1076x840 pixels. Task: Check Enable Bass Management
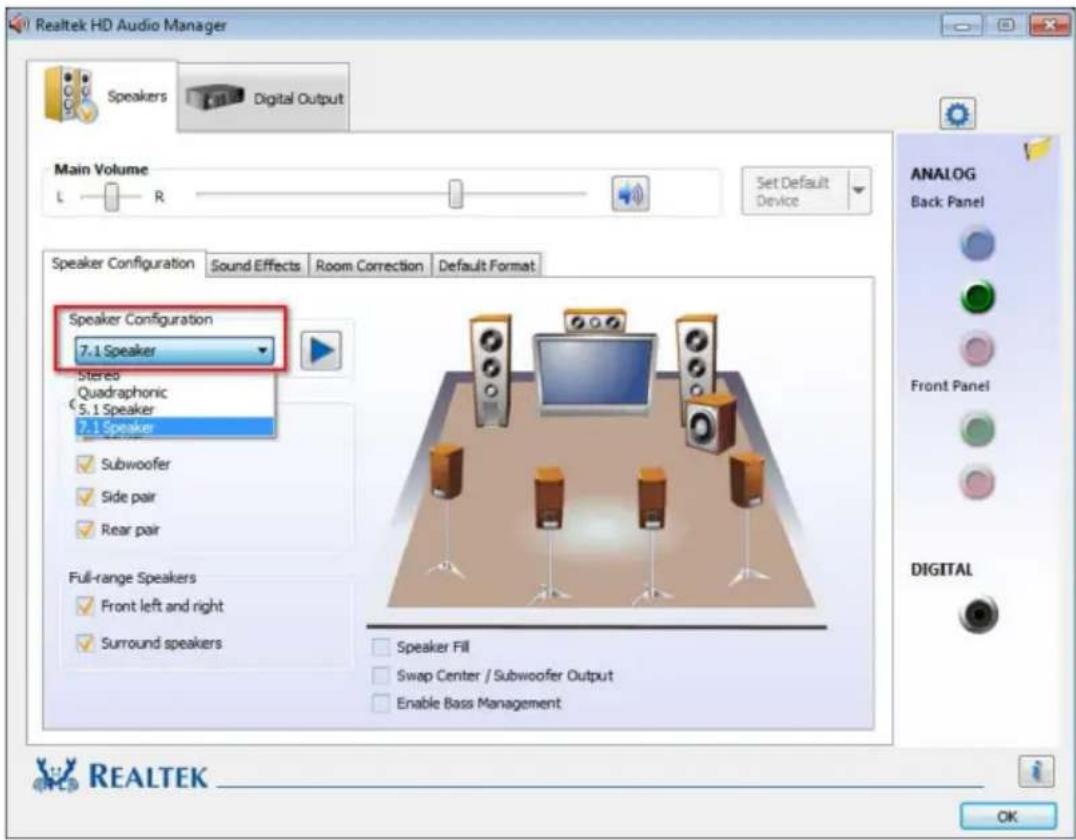[x=380, y=703]
